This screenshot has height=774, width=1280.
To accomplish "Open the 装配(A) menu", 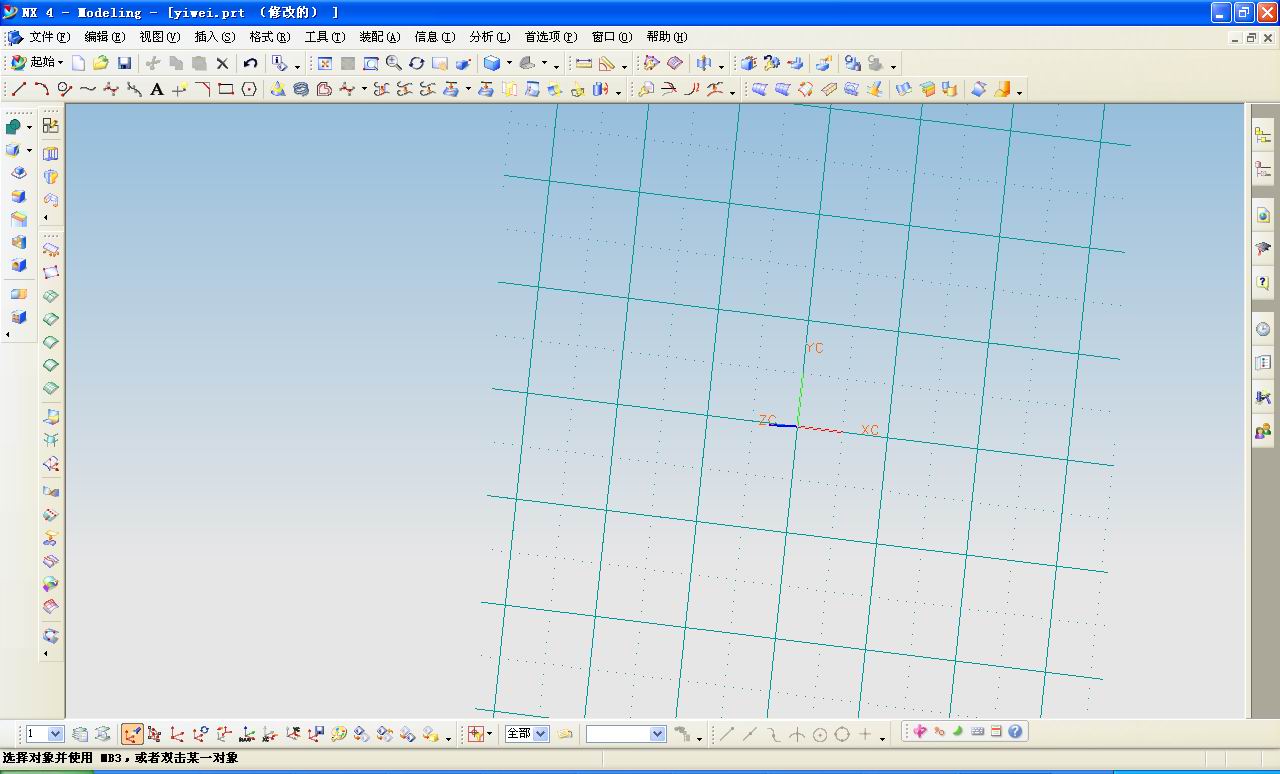I will [x=380, y=37].
